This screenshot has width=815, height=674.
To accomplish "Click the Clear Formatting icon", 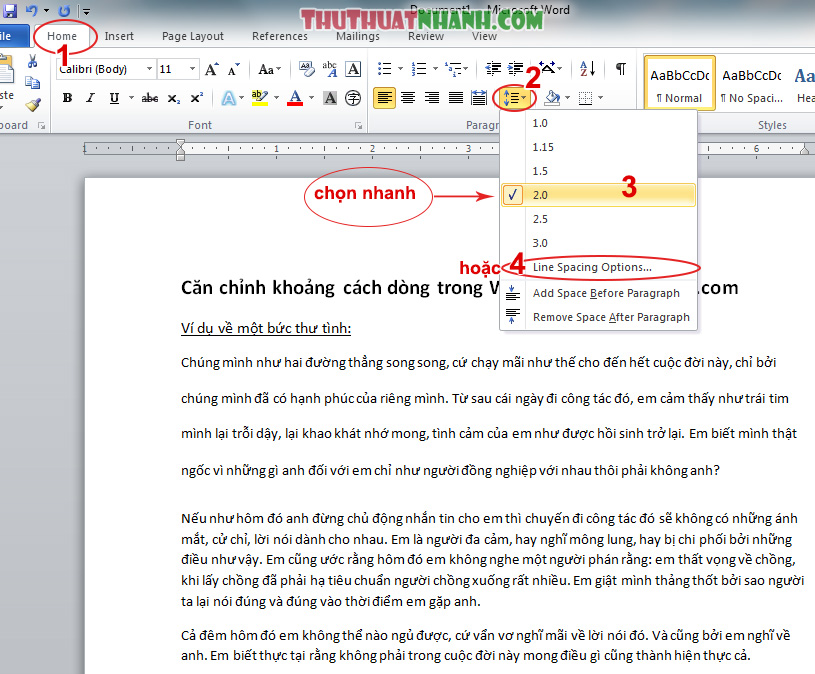I will 307,69.
